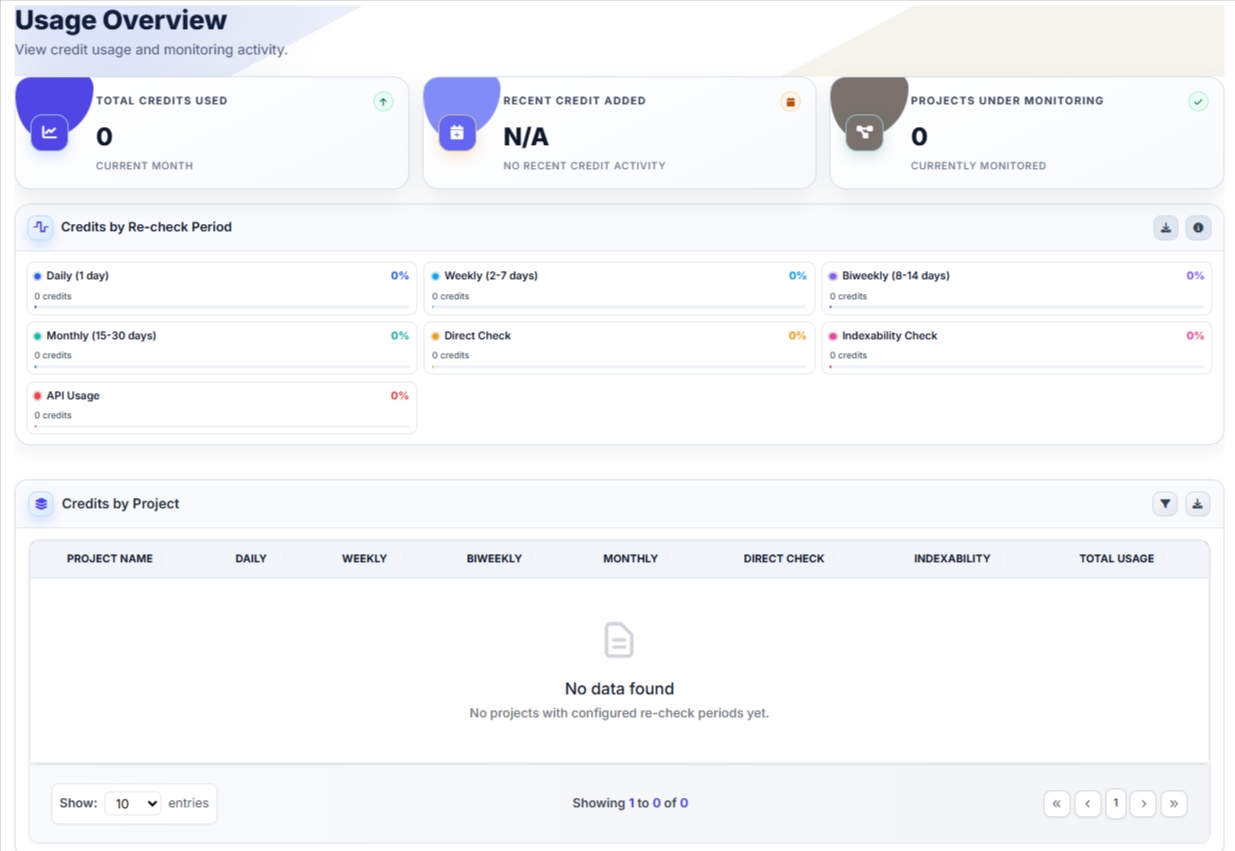Screen dimensions: 1235x851
Task: Open info for Credits by Re-check Period
Action: click(1198, 228)
